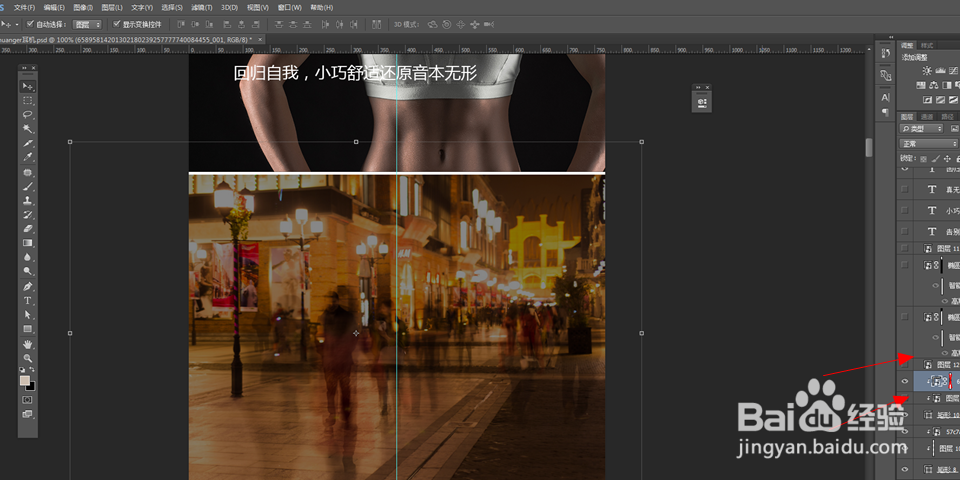Click the canvas vertical scrollbar thumb
960x480 pixels.
[868, 148]
